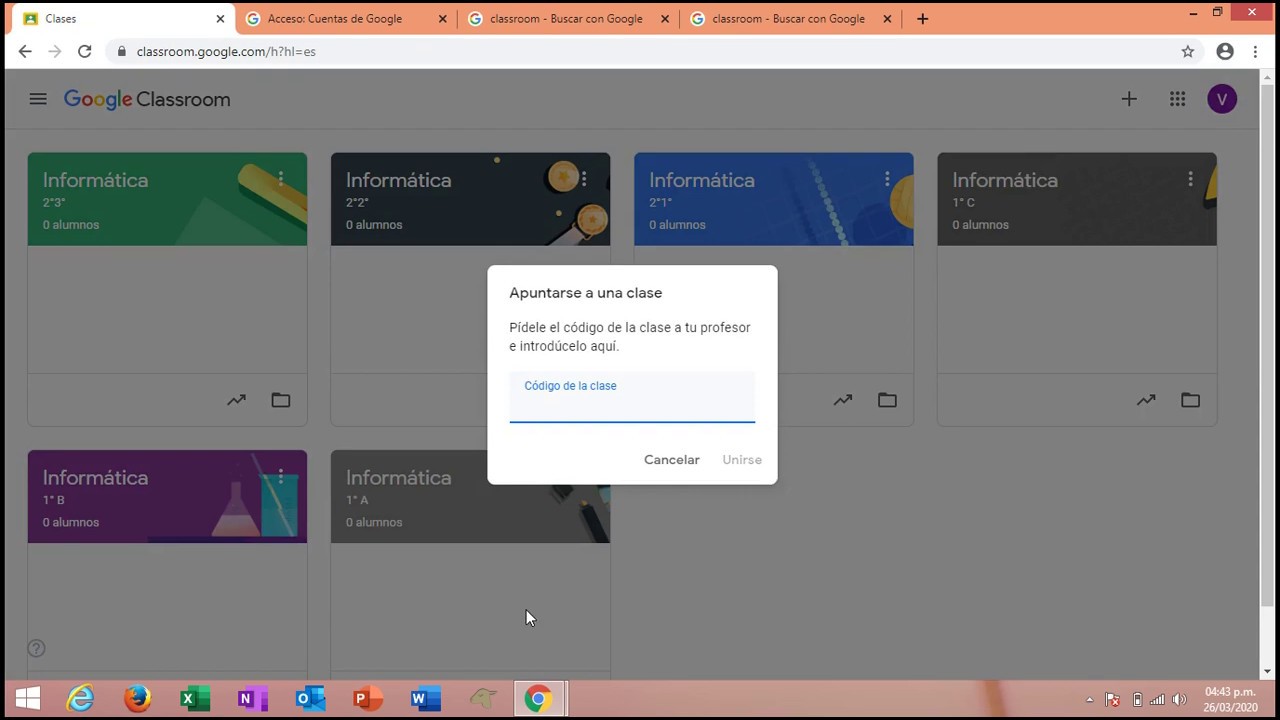The image size is (1280, 720).
Task: Reload the Classroom page
Action: coord(85,51)
